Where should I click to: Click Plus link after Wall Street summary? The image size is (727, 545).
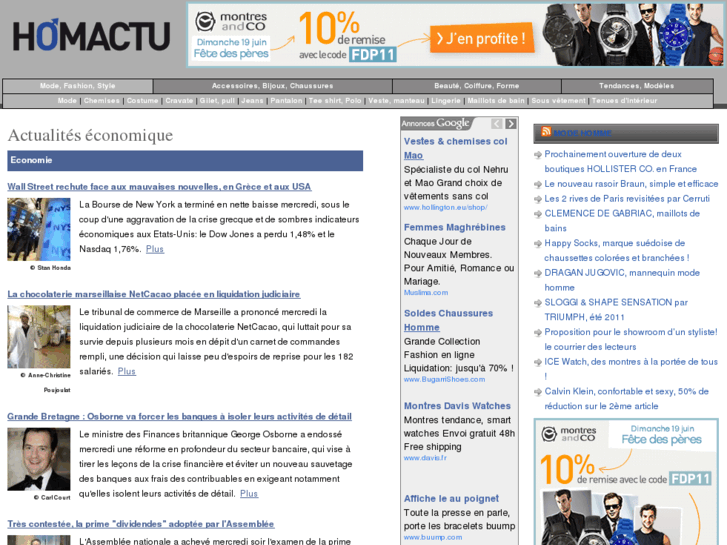click(x=155, y=249)
